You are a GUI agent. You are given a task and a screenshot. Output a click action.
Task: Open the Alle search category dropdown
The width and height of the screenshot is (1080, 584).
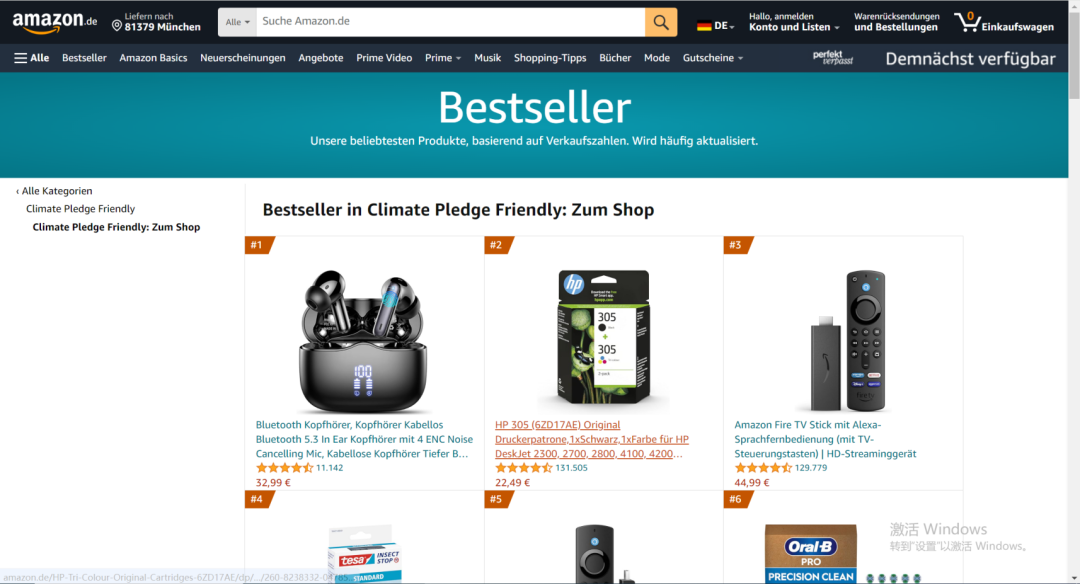[238, 22]
